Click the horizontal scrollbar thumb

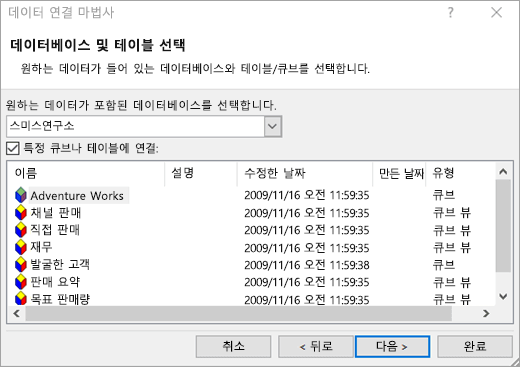(x=239, y=313)
